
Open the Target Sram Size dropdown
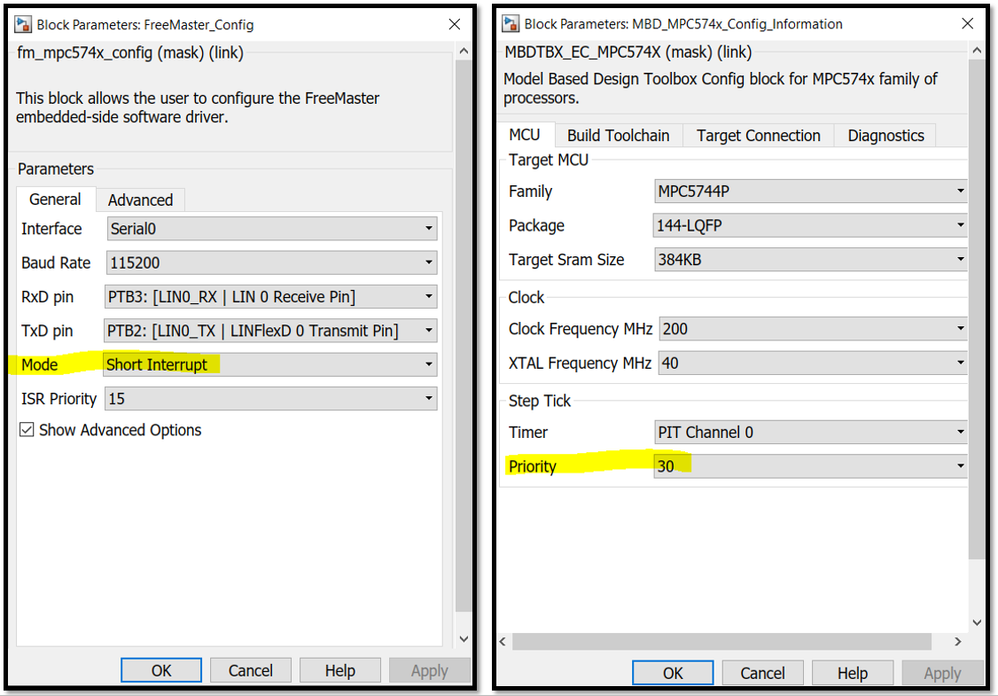pyautogui.click(x=811, y=260)
